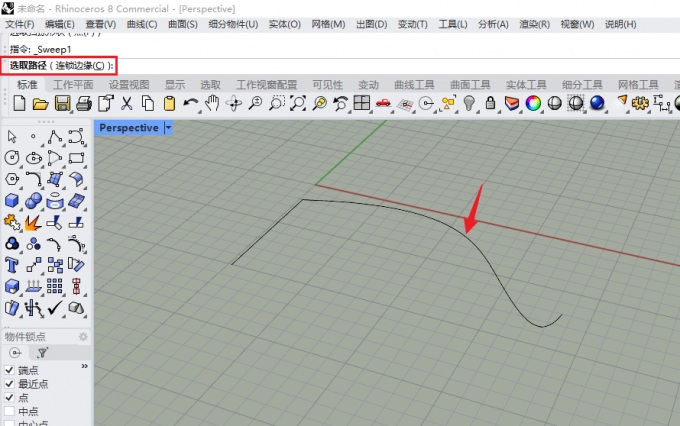Open the color wheel properties icon
The height and width of the screenshot is (426, 680).
click(533, 103)
